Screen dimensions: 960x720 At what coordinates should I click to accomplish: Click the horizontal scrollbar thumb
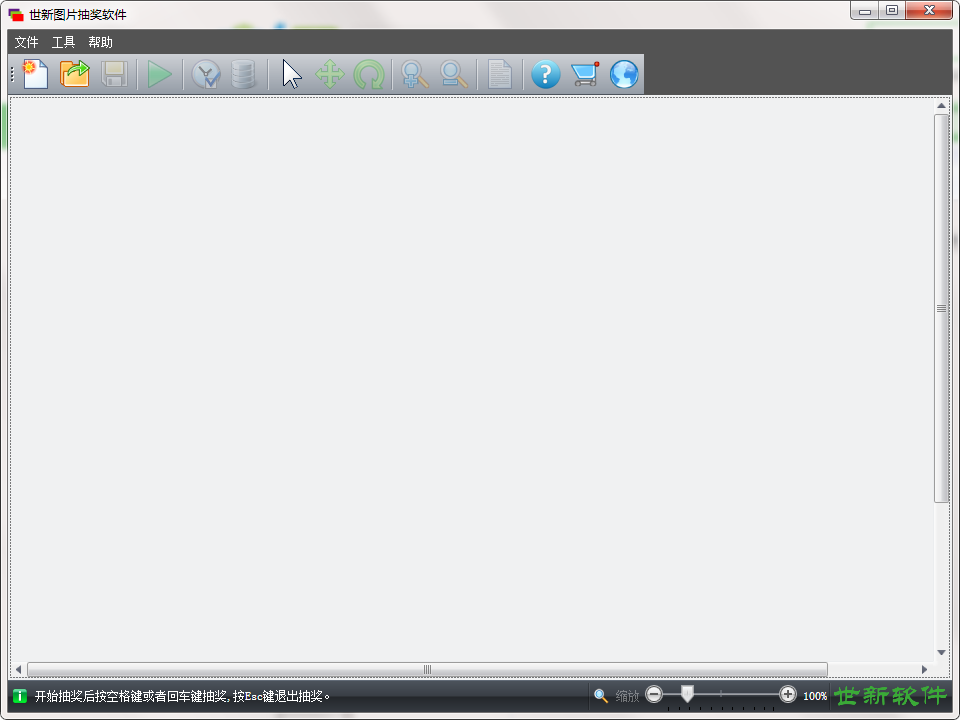tap(427, 669)
